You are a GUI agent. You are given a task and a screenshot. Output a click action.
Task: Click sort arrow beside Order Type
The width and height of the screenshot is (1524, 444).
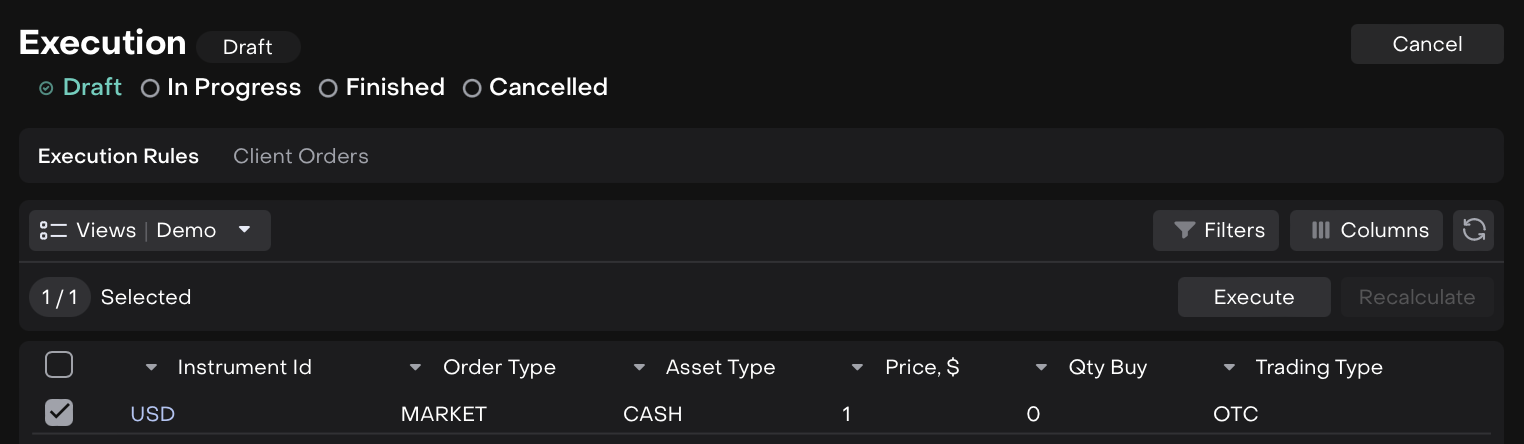point(416,368)
